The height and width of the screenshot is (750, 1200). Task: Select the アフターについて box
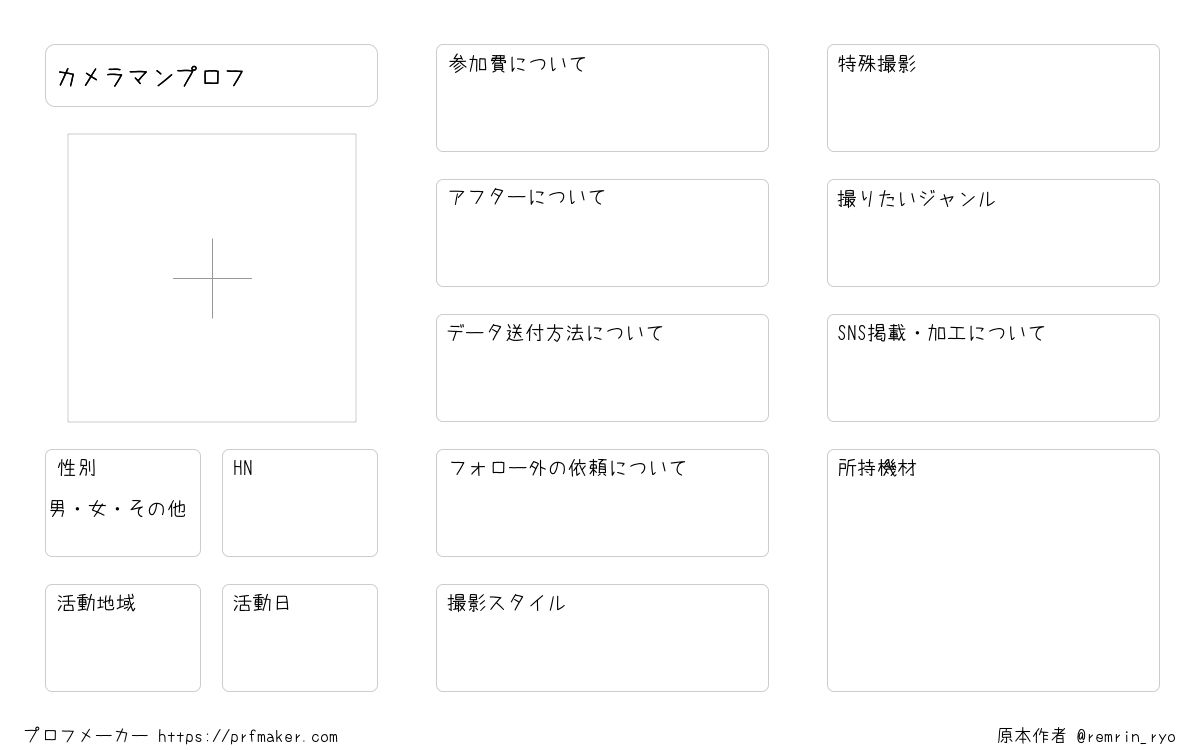(x=602, y=233)
